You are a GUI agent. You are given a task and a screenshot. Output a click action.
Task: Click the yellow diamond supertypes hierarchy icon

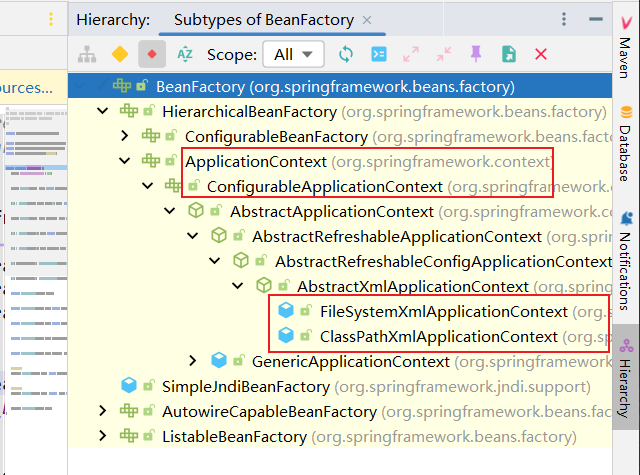(x=120, y=54)
